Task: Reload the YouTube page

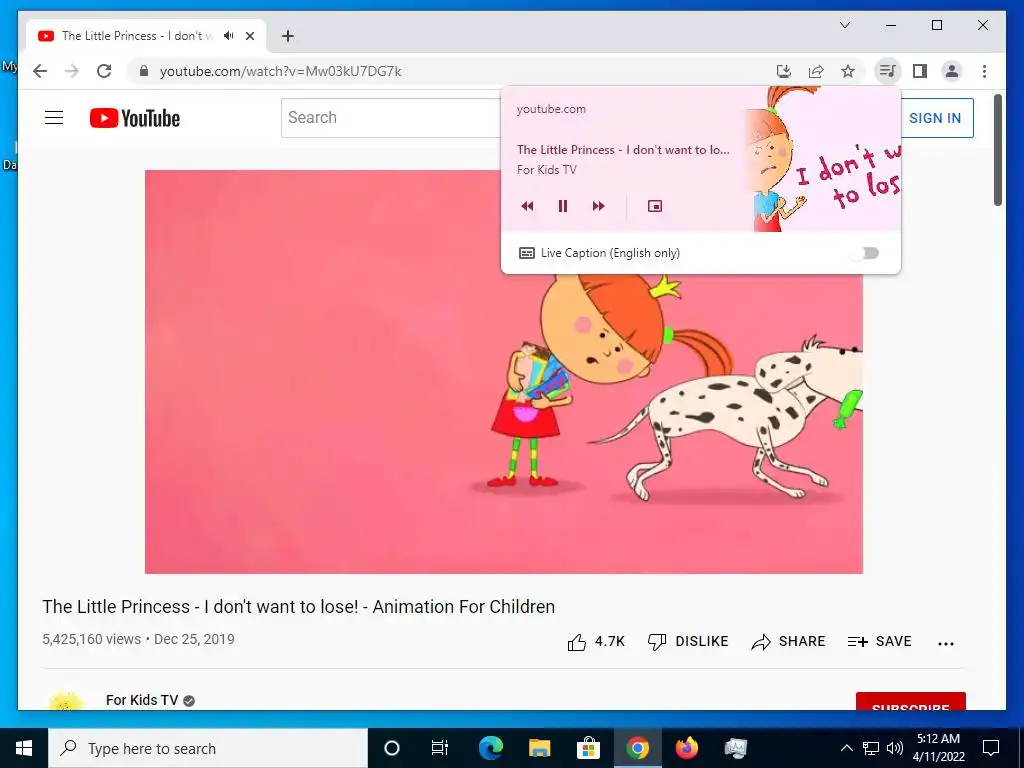Action: tap(104, 71)
